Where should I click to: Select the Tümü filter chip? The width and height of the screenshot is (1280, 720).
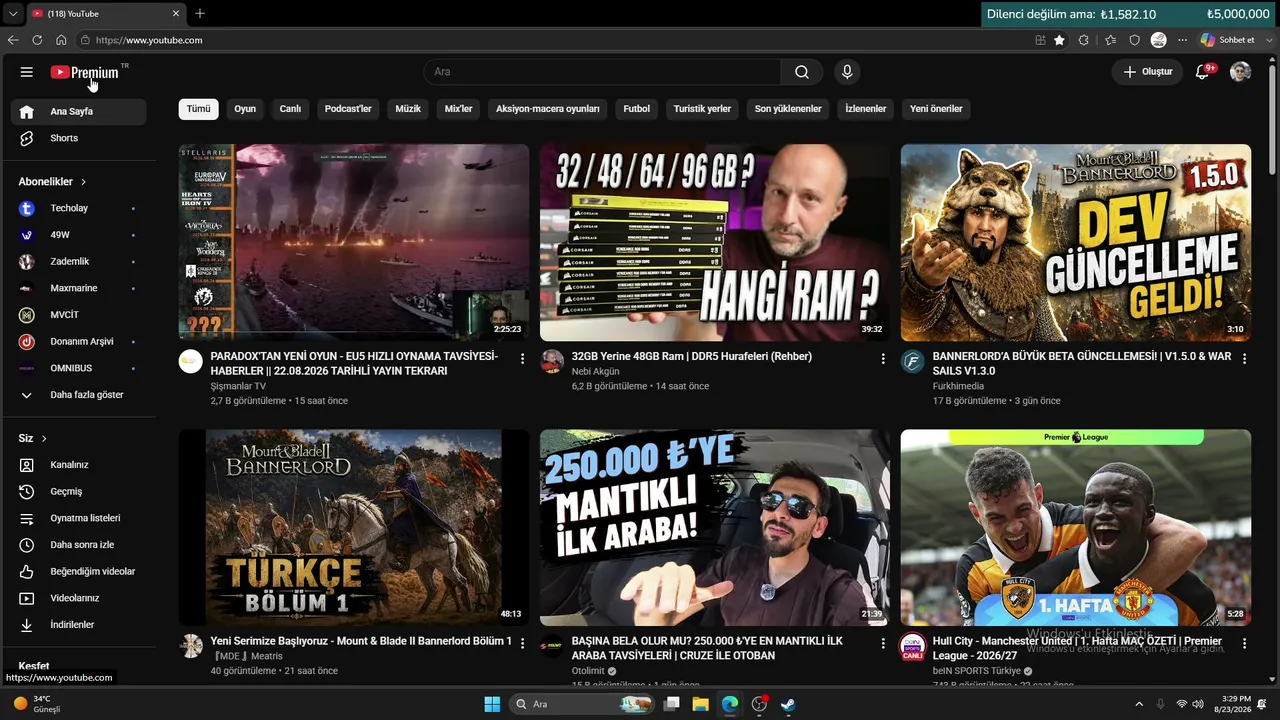click(x=199, y=109)
